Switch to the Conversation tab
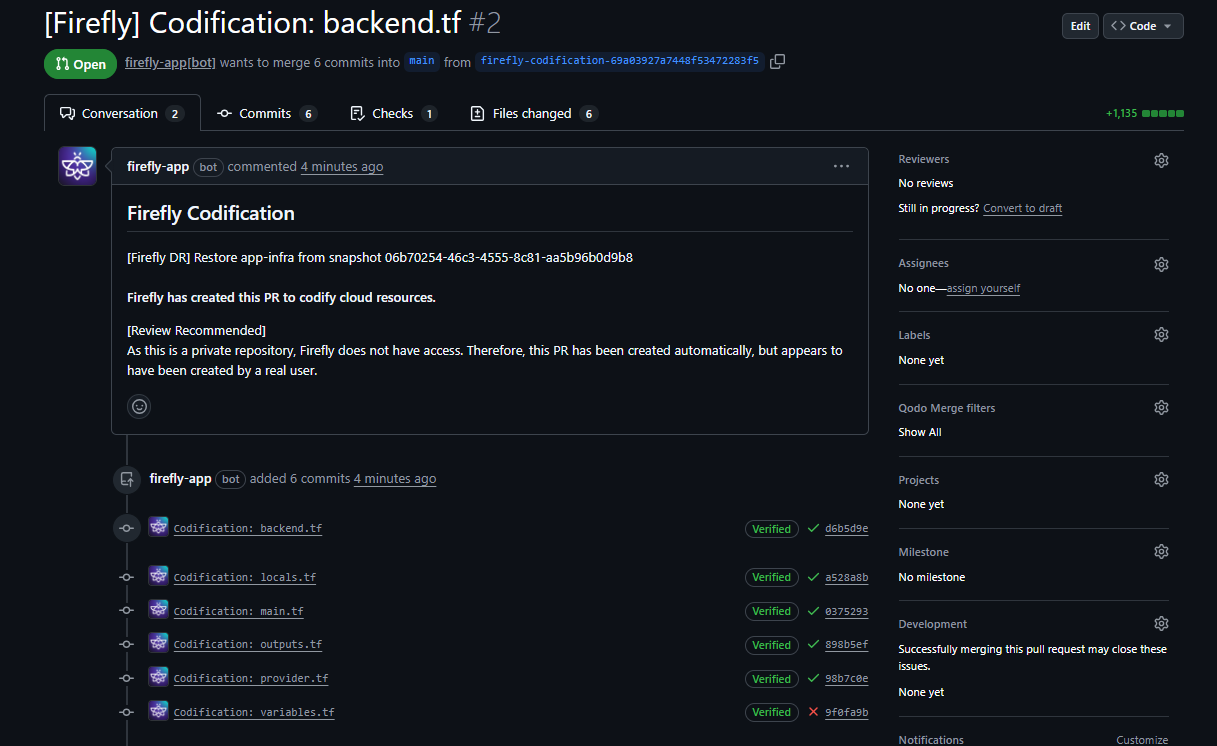Screen dimensions: 1217x746 122,113
